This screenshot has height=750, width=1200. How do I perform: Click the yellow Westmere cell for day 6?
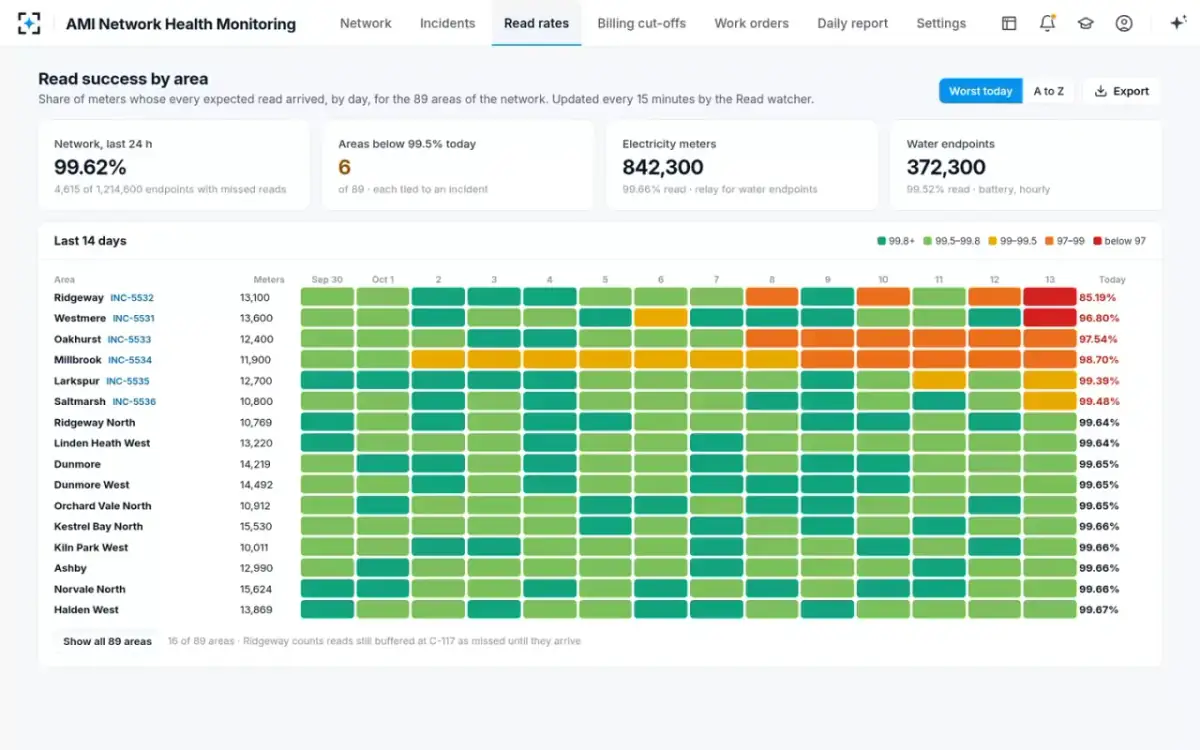click(x=660, y=318)
